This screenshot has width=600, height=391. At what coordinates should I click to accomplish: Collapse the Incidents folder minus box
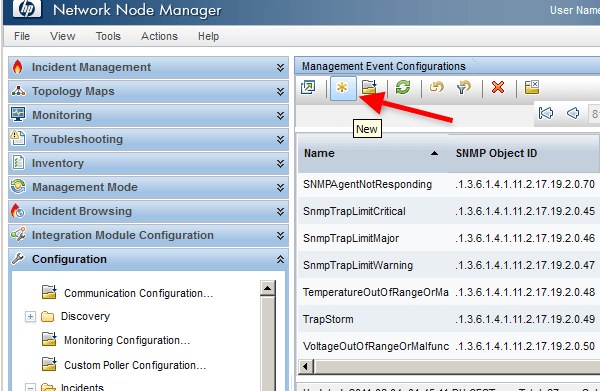(x=30, y=387)
